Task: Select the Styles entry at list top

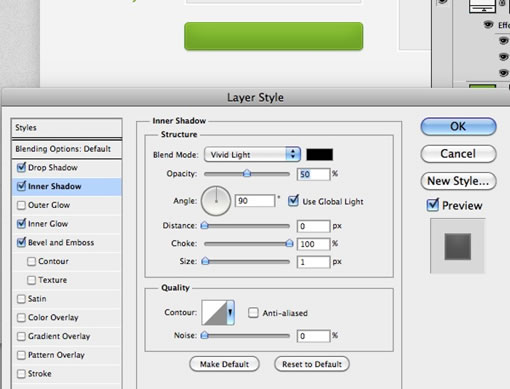Action: click(67, 128)
